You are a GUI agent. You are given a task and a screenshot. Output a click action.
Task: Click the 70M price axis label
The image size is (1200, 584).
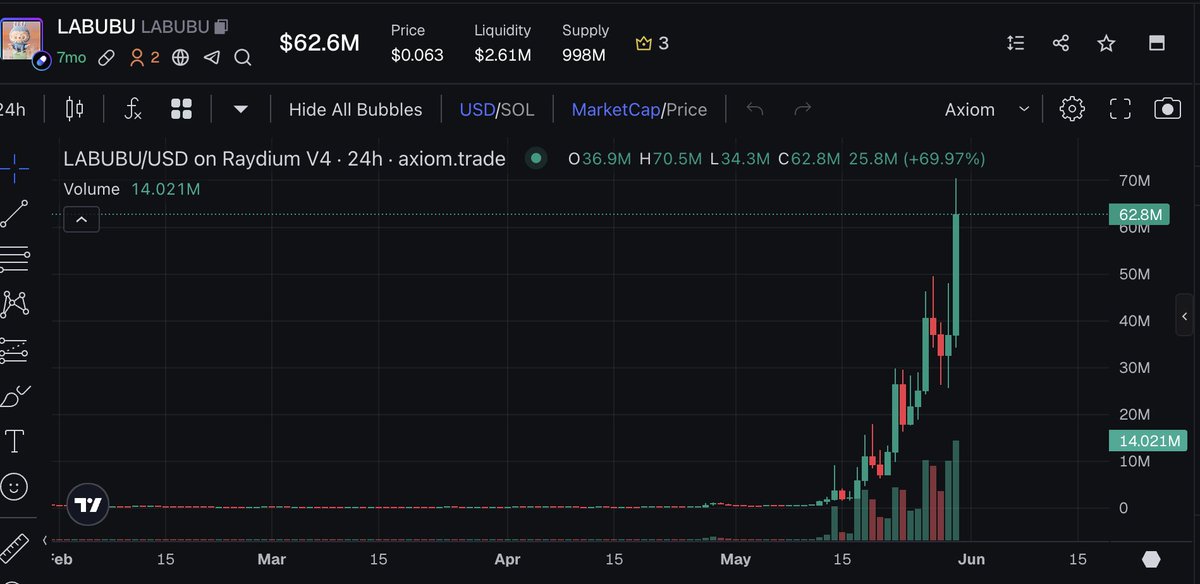coord(1135,181)
